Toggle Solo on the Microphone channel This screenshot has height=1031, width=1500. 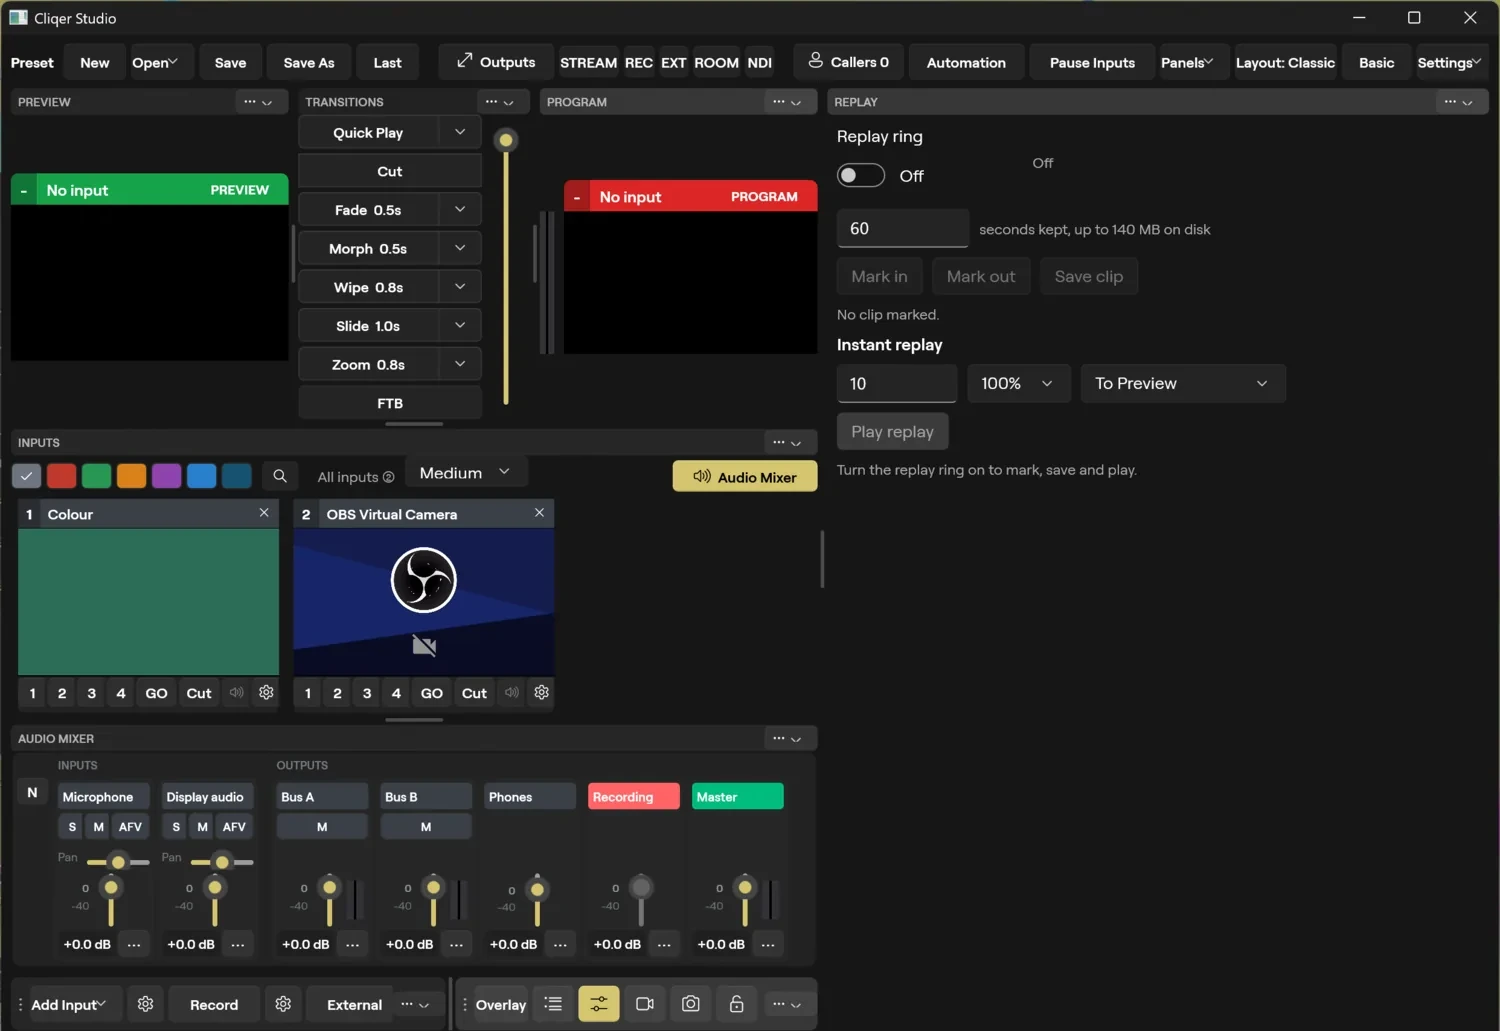[72, 827]
